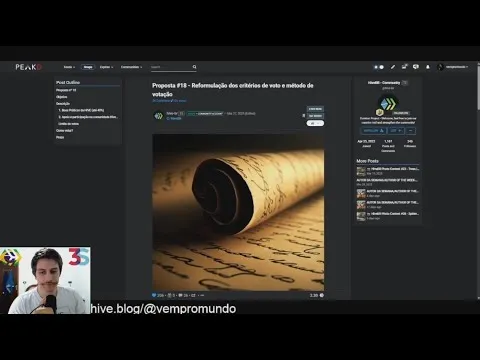This screenshot has height=360, width=480.
Task: Select the highlighted pill tab in the header
Action: [x=88, y=67]
